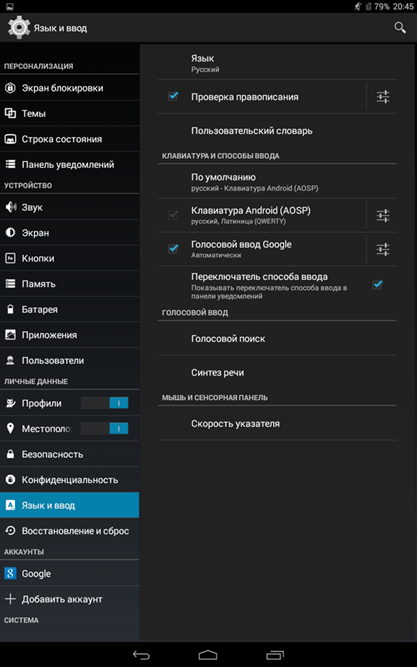This screenshot has height=667, width=417.
Task: Tap the search magnifier icon
Action: 400,28
